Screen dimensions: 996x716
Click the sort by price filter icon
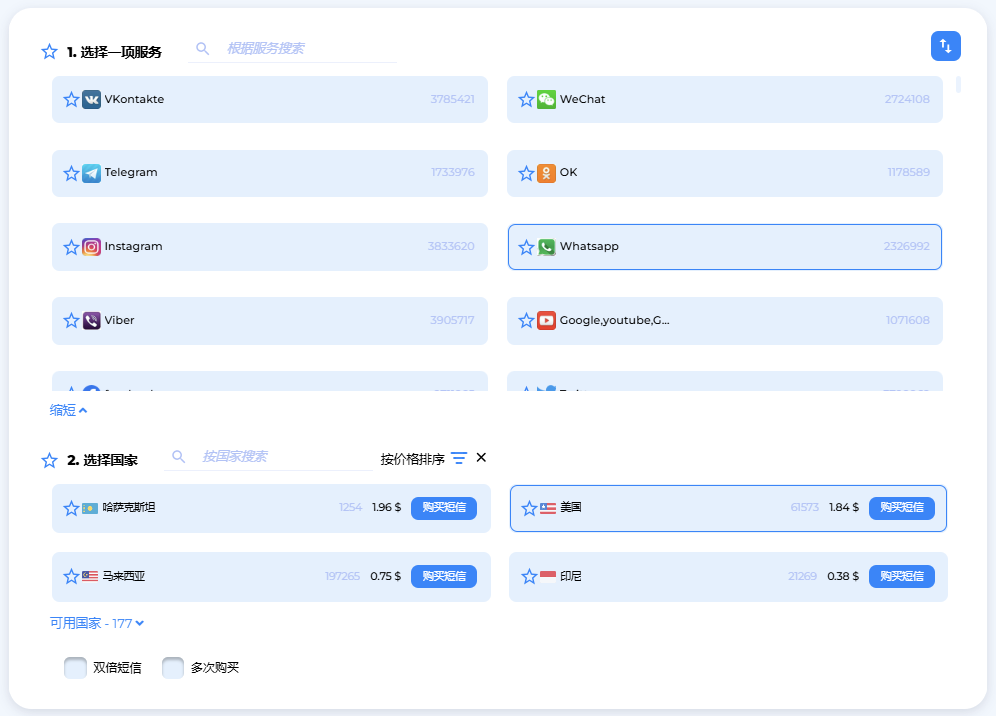(x=459, y=458)
